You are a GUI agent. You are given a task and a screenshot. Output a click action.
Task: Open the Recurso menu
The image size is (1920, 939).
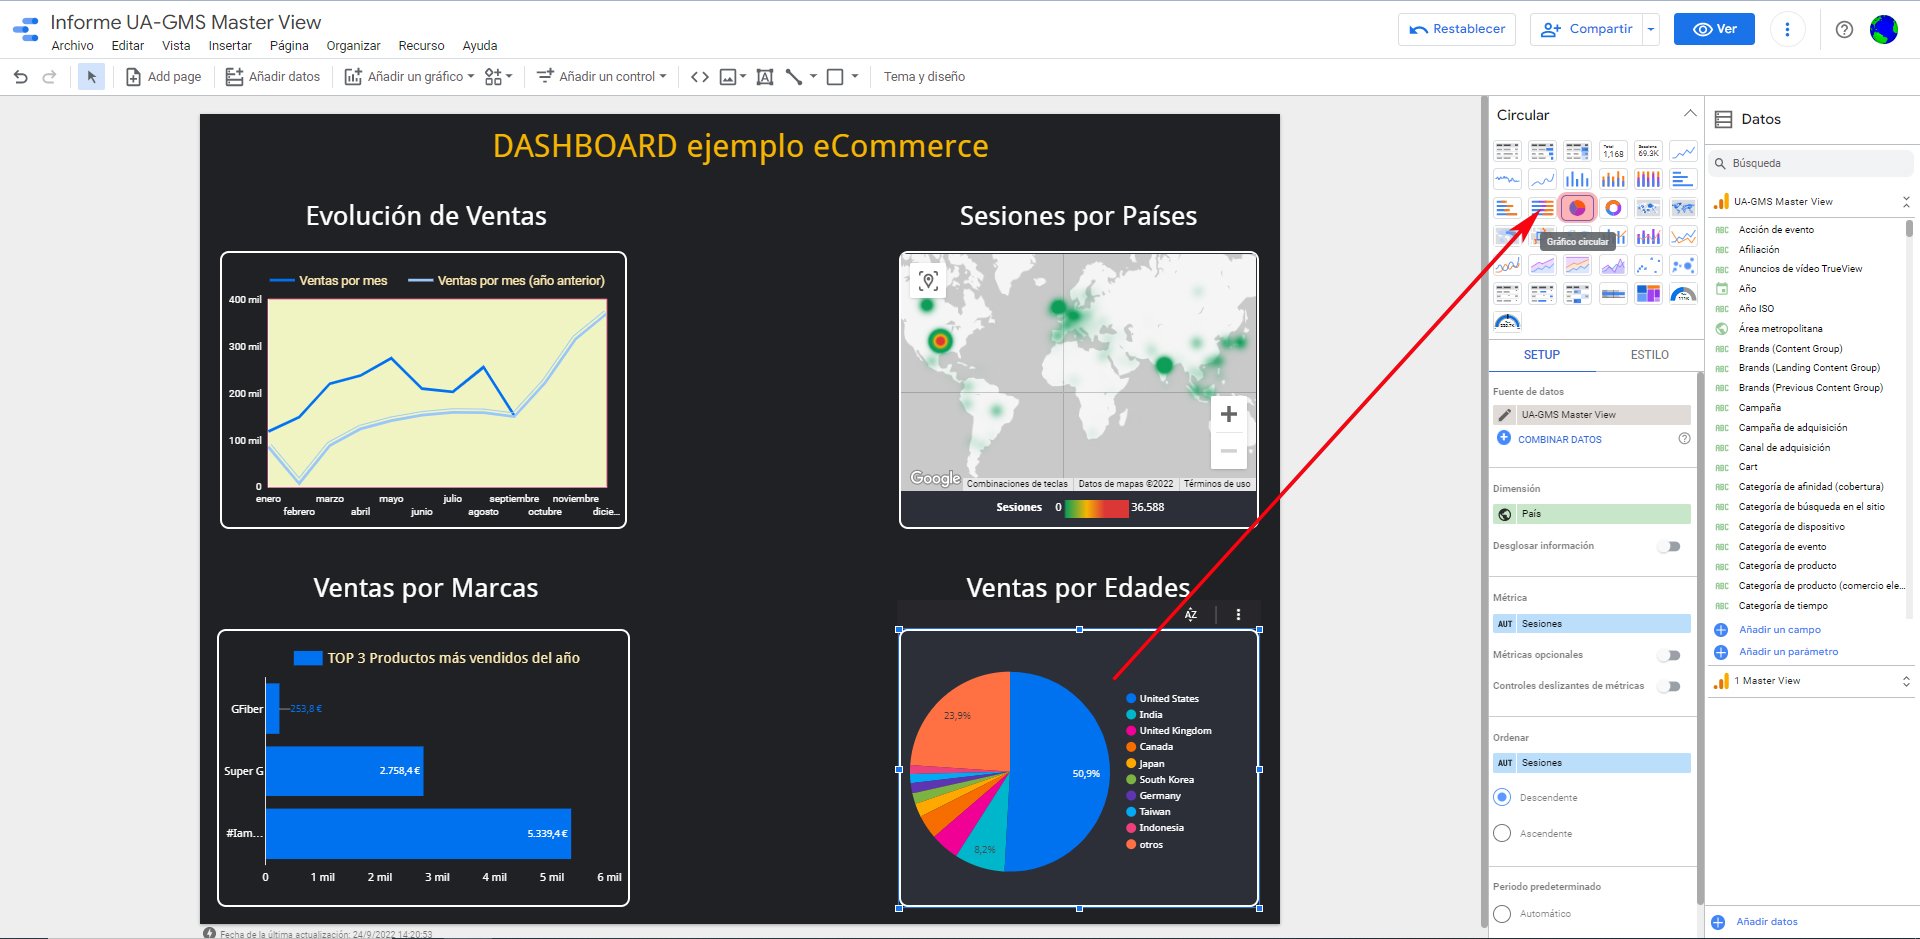point(421,46)
